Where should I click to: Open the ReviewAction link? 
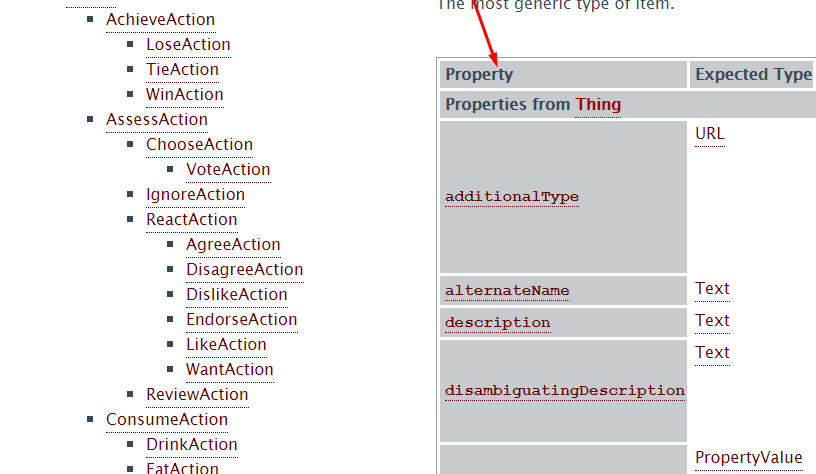197,394
